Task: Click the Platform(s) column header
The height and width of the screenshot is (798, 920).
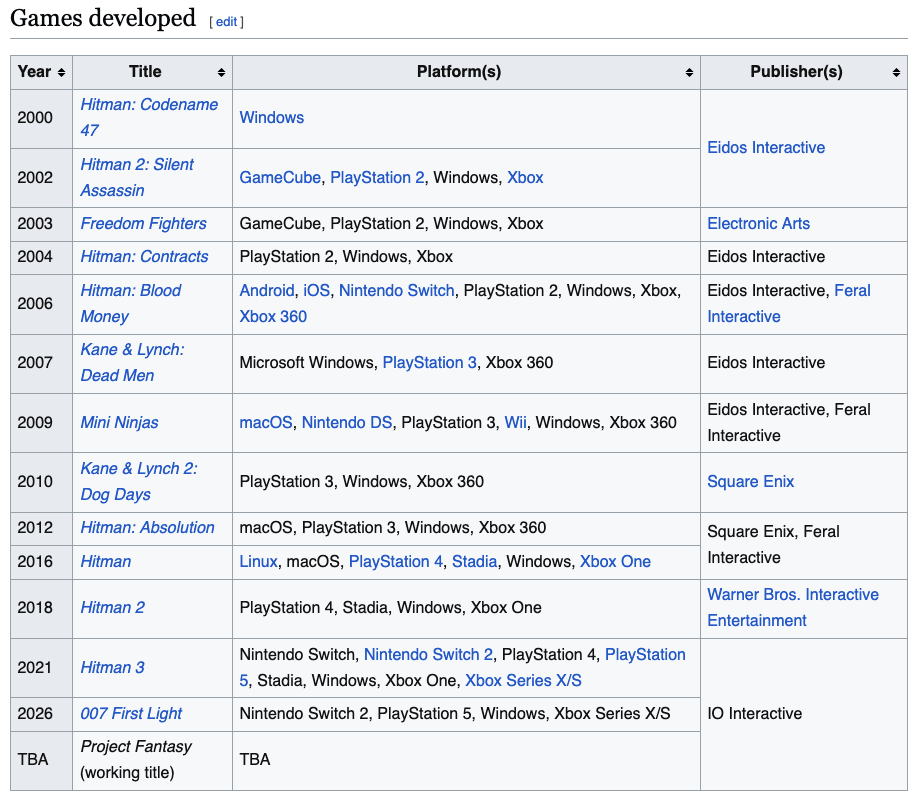Action: (x=466, y=72)
